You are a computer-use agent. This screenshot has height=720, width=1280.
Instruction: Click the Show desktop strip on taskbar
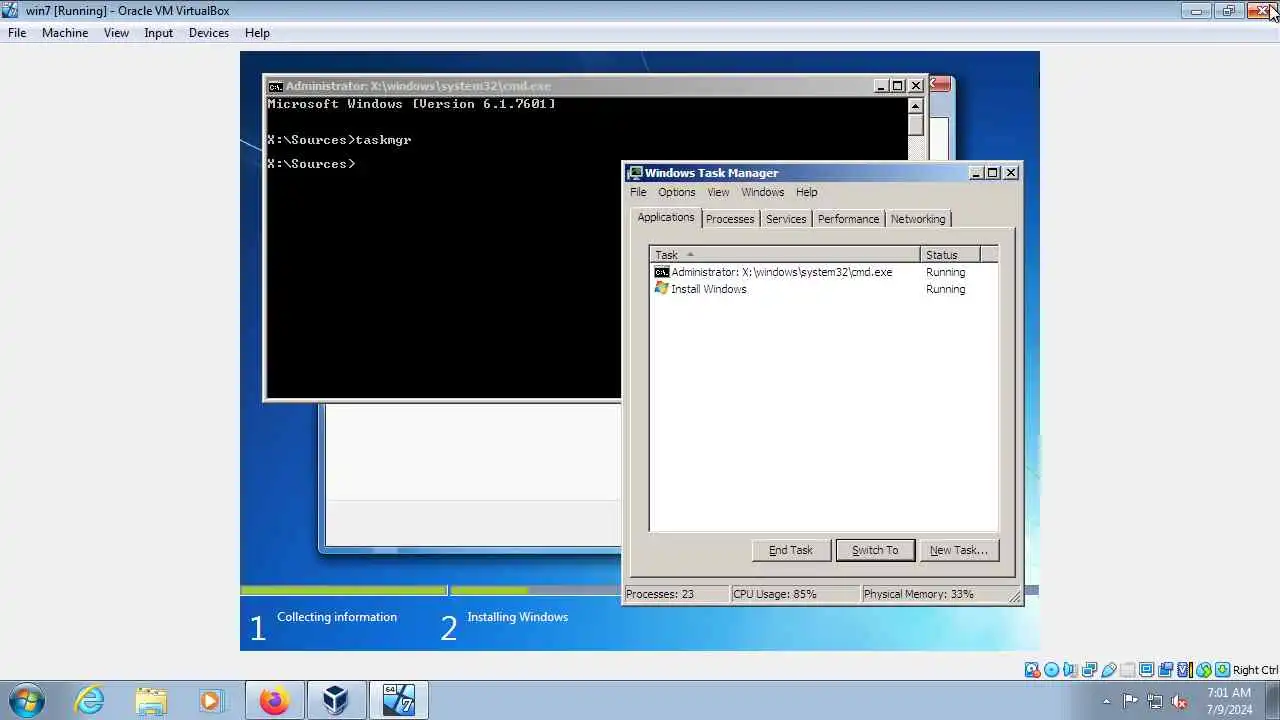(1273, 700)
